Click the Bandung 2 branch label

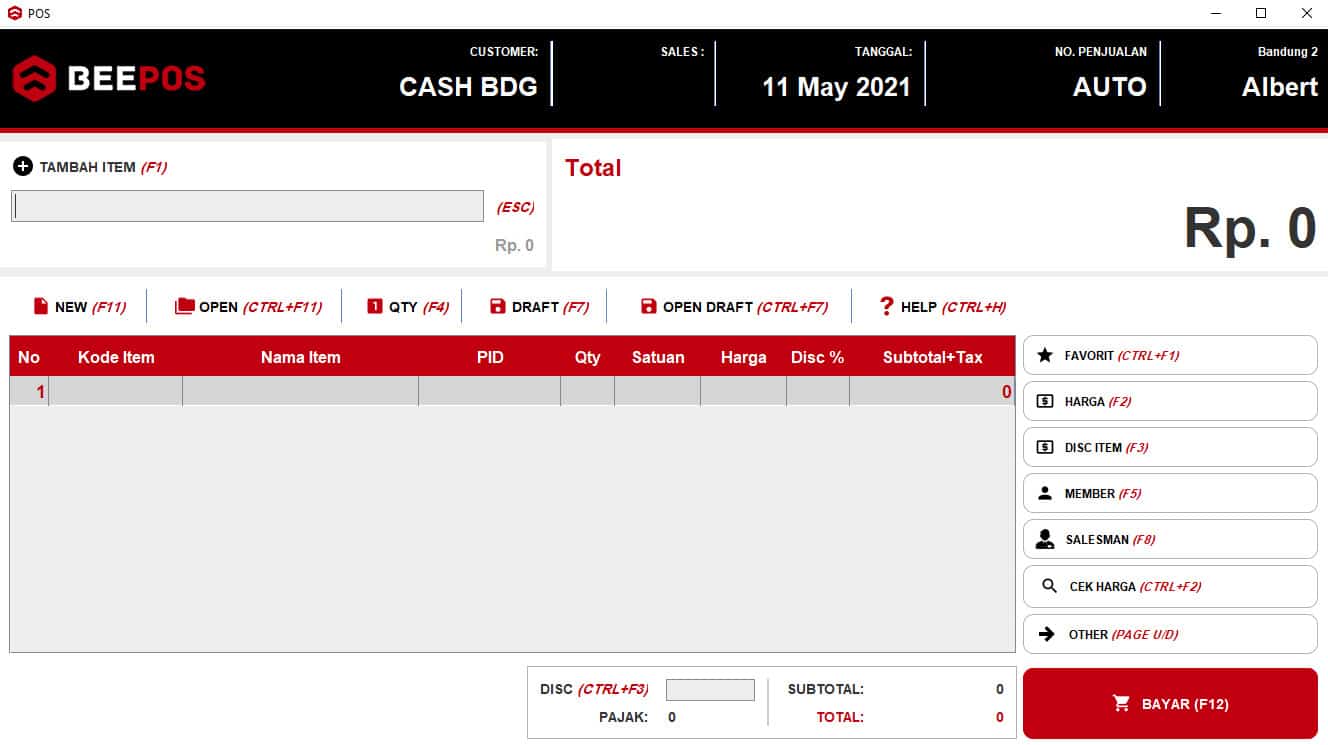tap(1288, 52)
